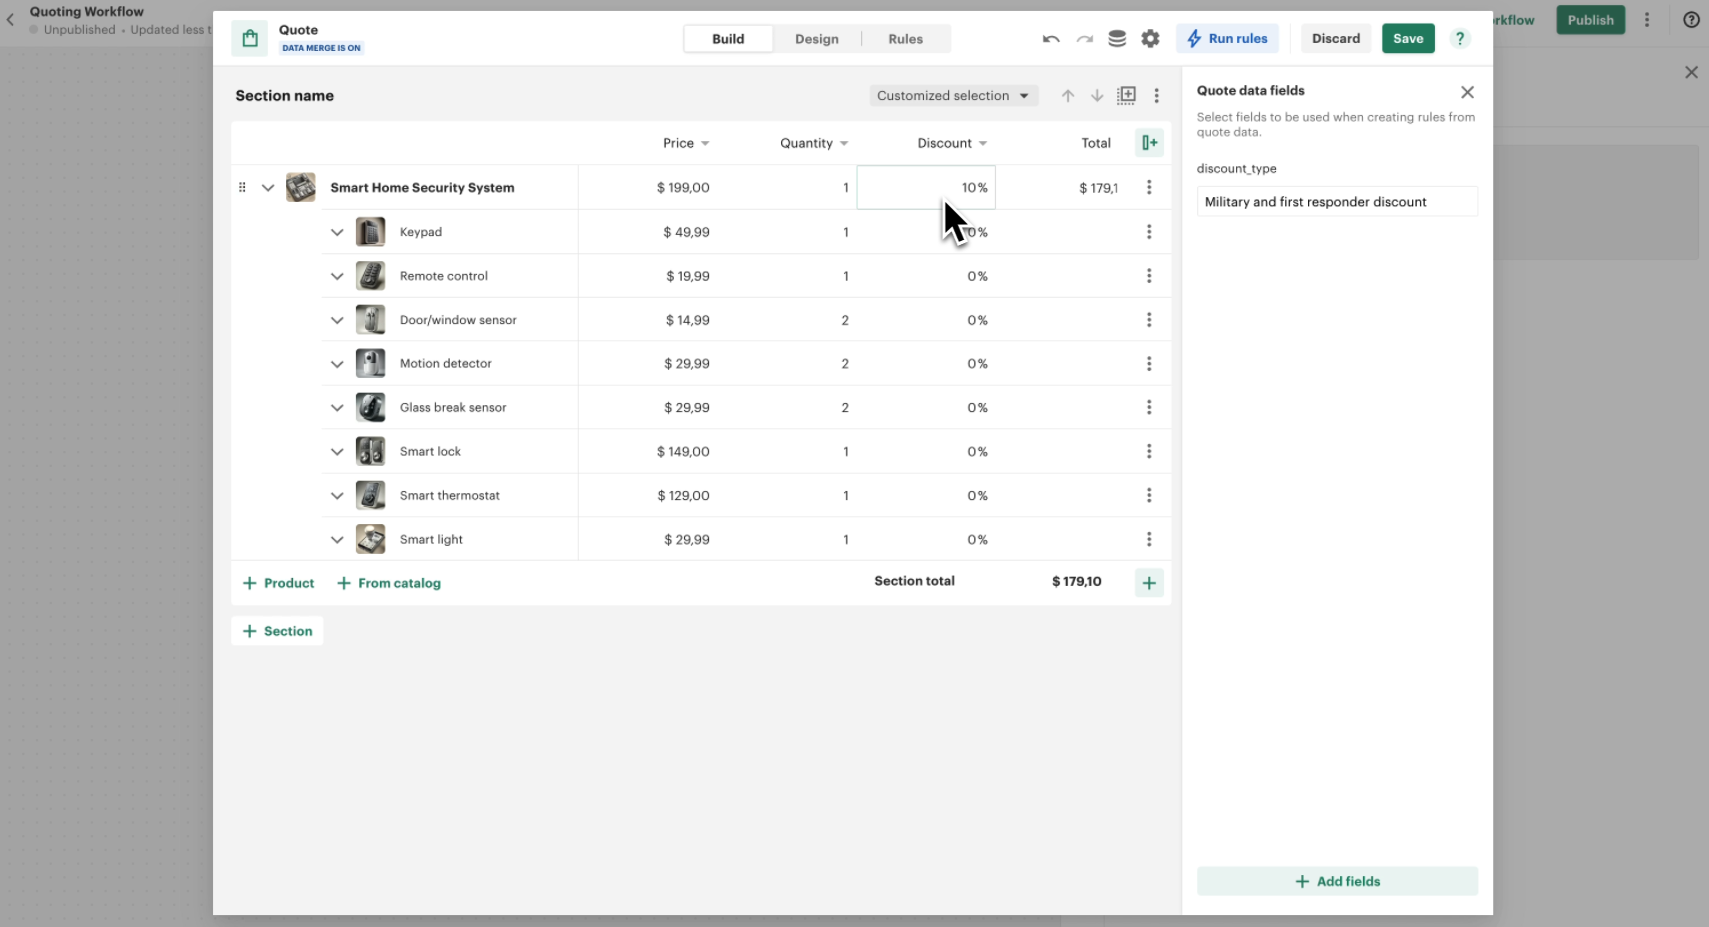
Task: Click the add section block icon
Action: [1126, 95]
